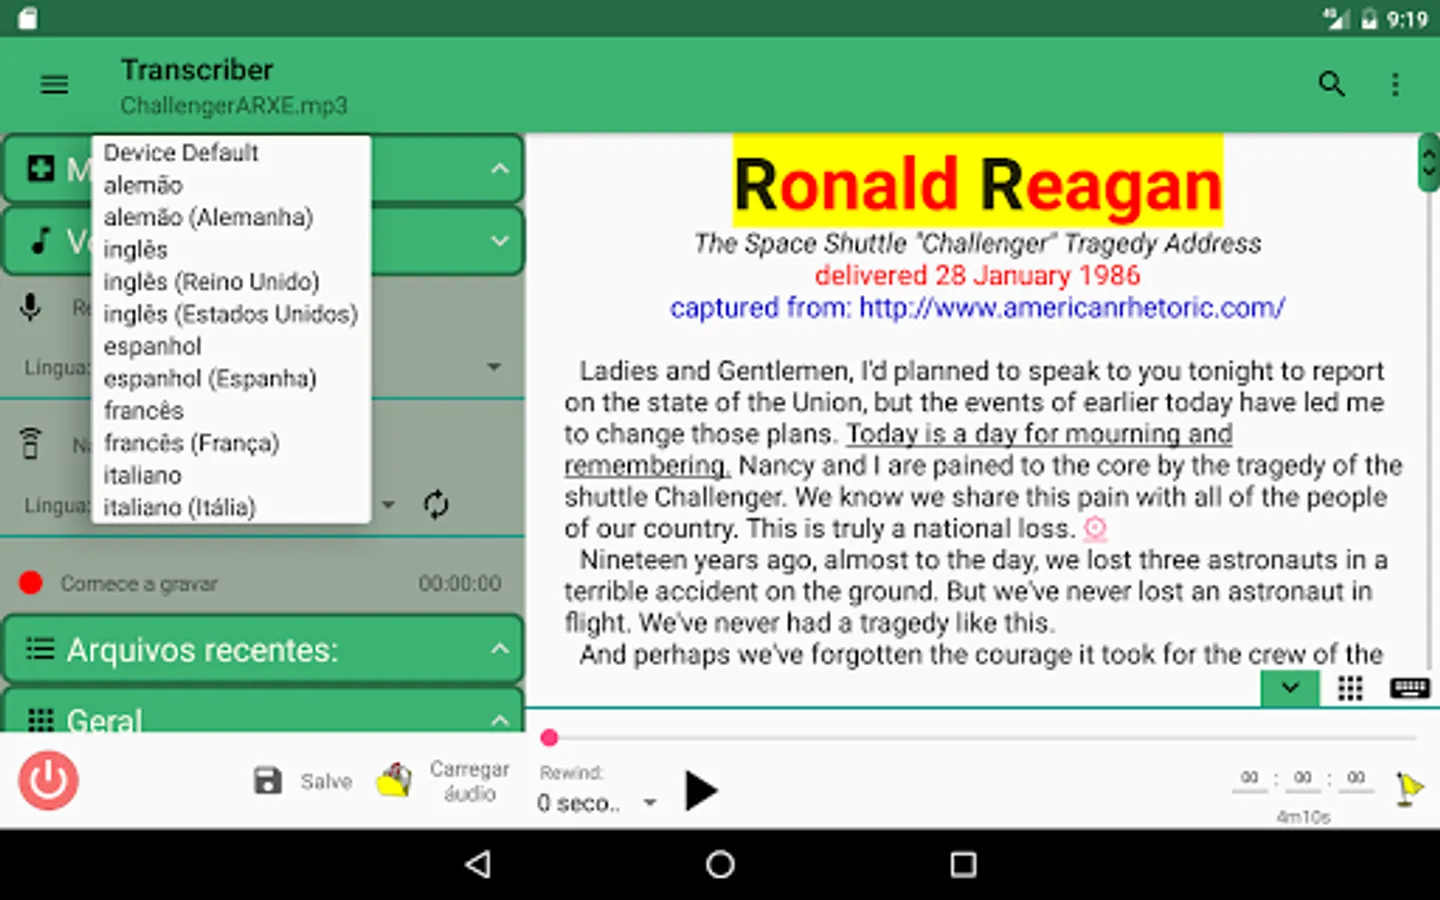Image resolution: width=1440 pixels, height=900 pixels.
Task: Go back with Android back button
Action: 478,864
